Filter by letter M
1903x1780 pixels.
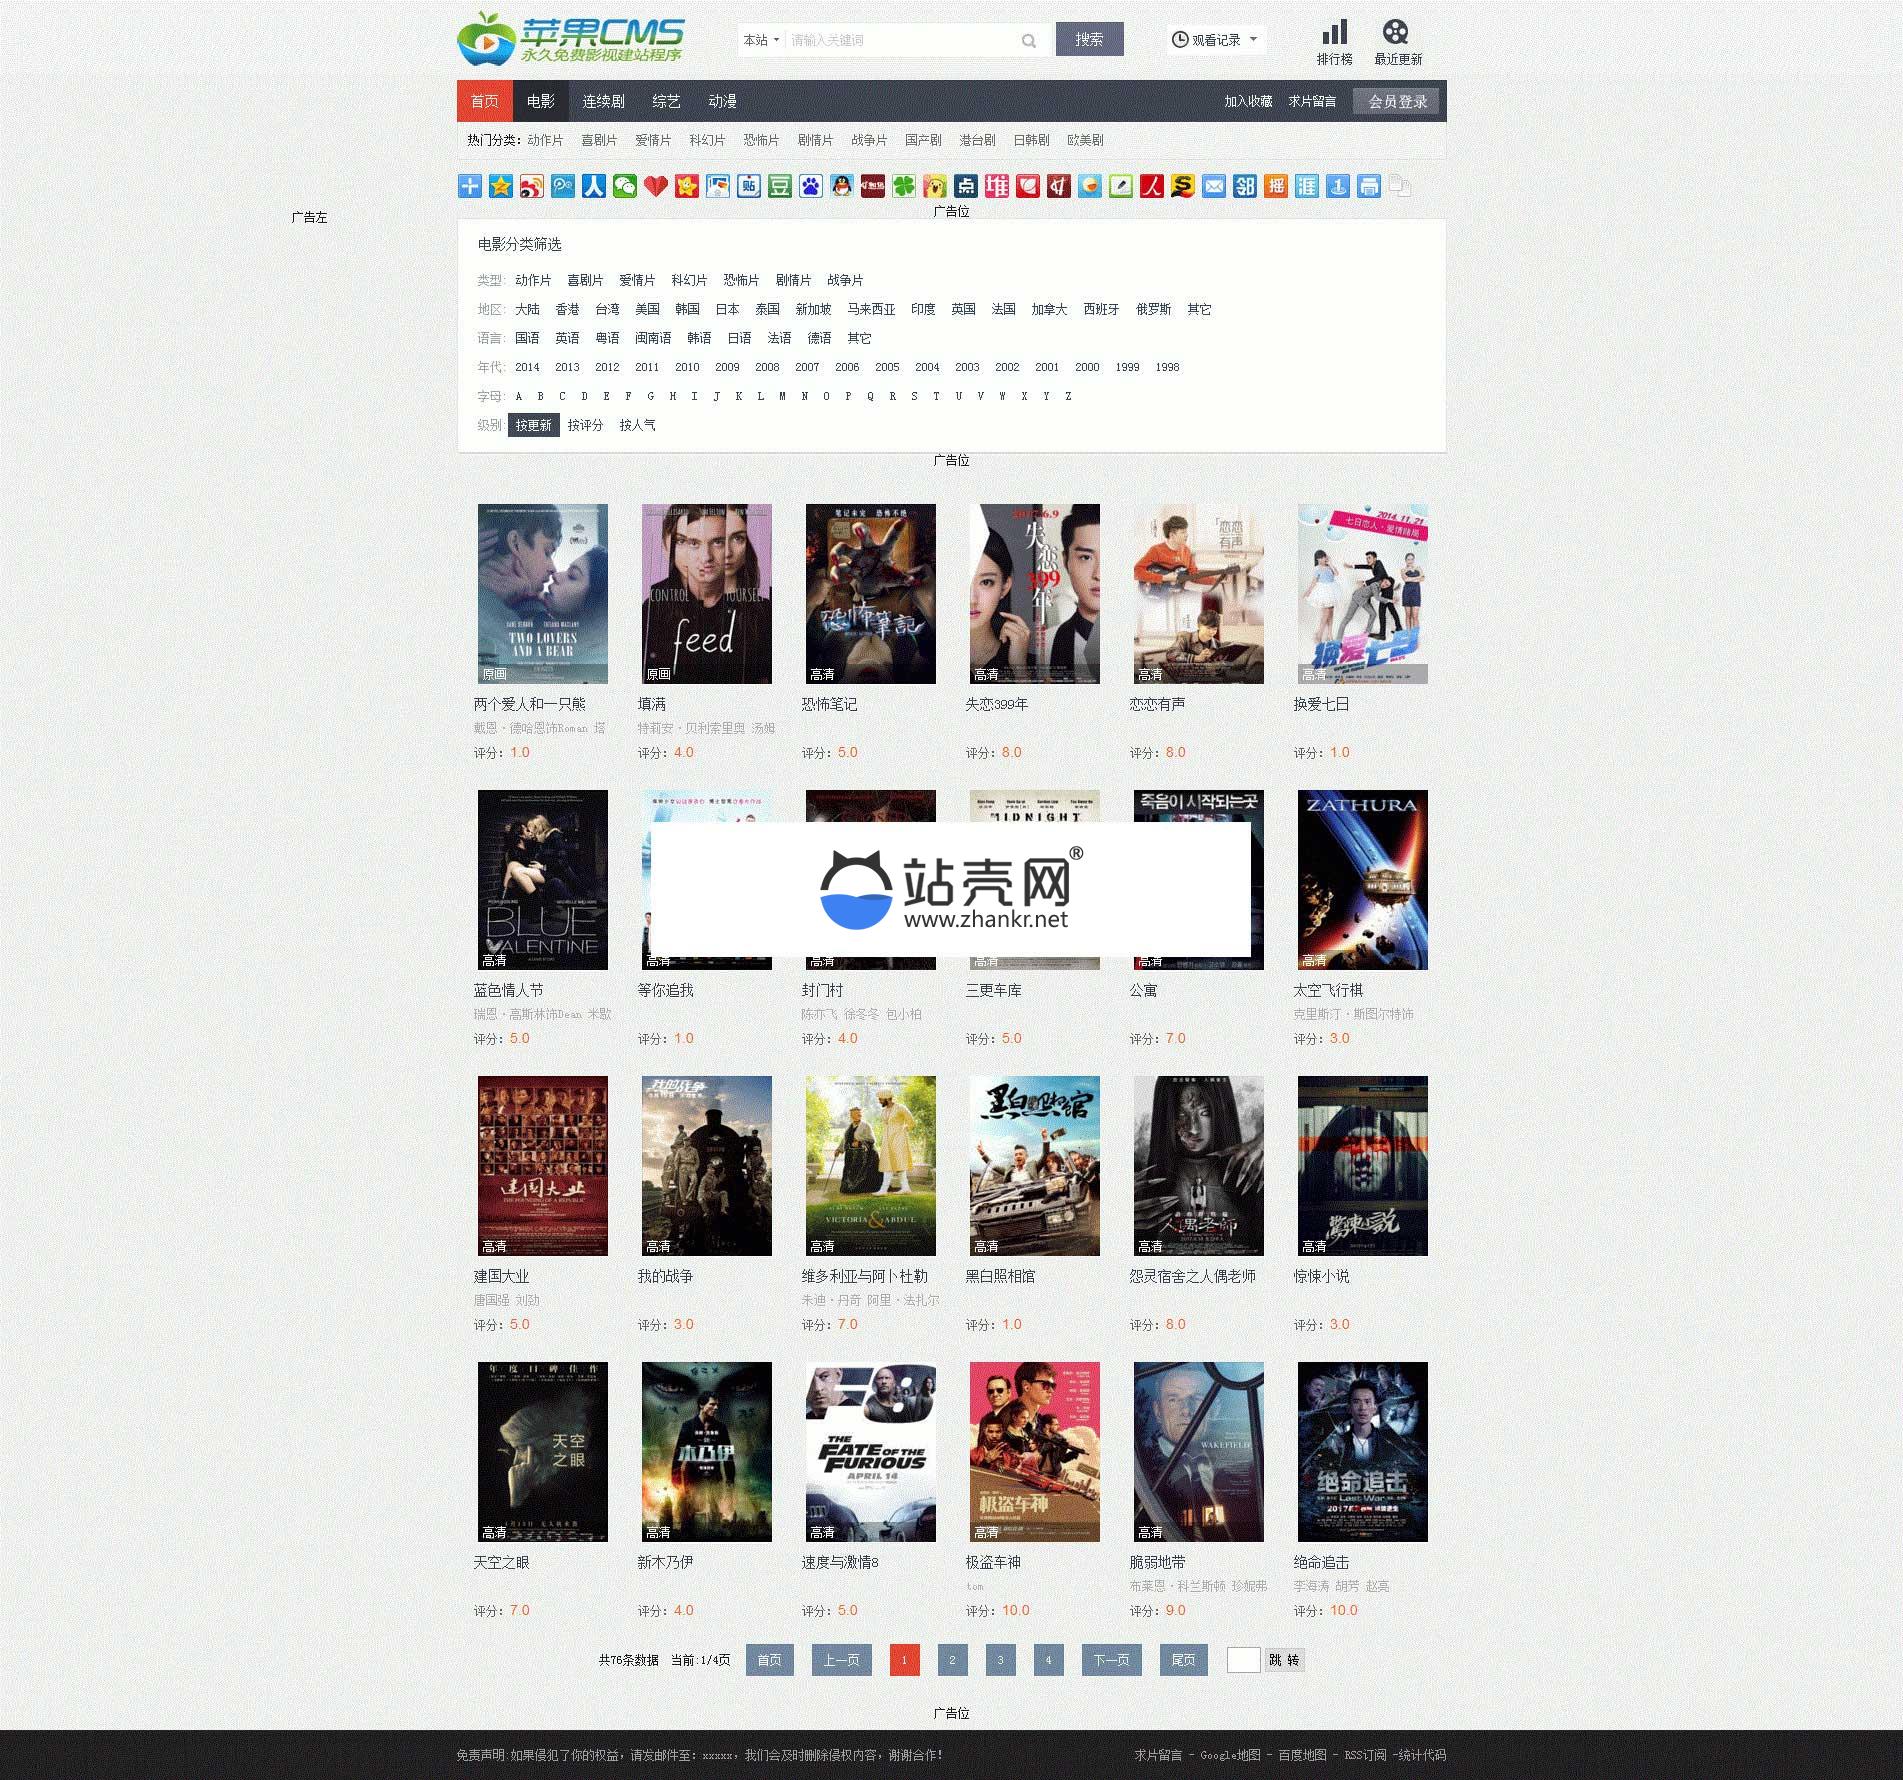782,396
